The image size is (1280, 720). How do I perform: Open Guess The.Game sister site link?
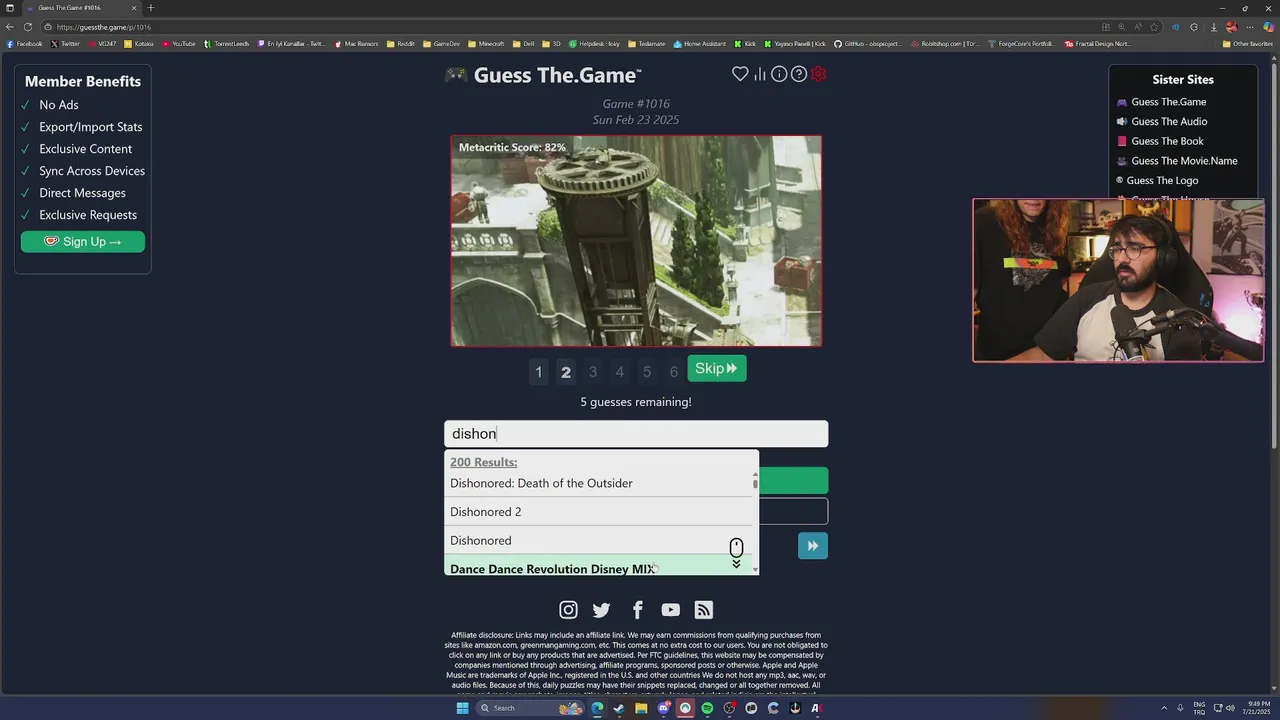tap(1168, 102)
